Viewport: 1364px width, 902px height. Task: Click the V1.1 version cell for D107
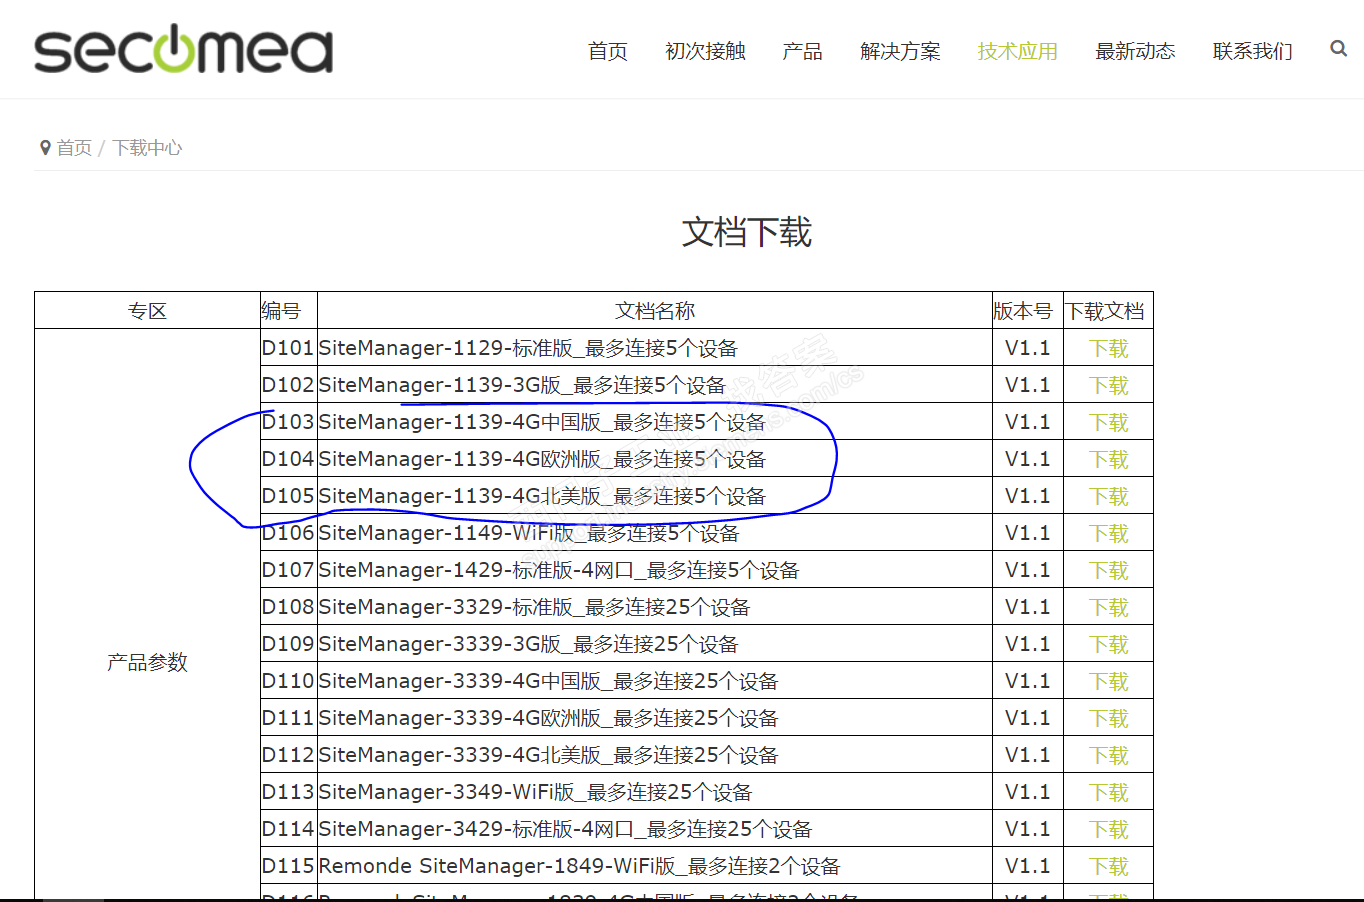1027,570
